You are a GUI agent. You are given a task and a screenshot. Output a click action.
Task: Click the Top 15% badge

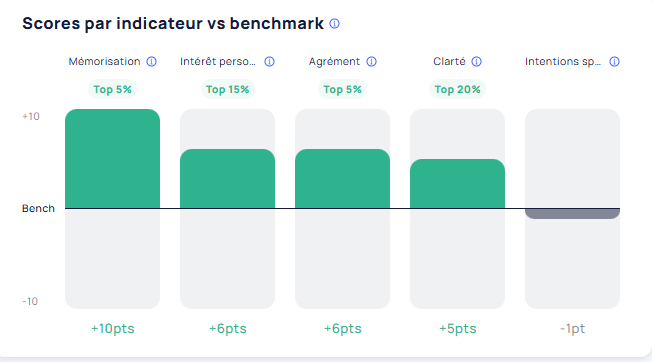tap(227, 89)
